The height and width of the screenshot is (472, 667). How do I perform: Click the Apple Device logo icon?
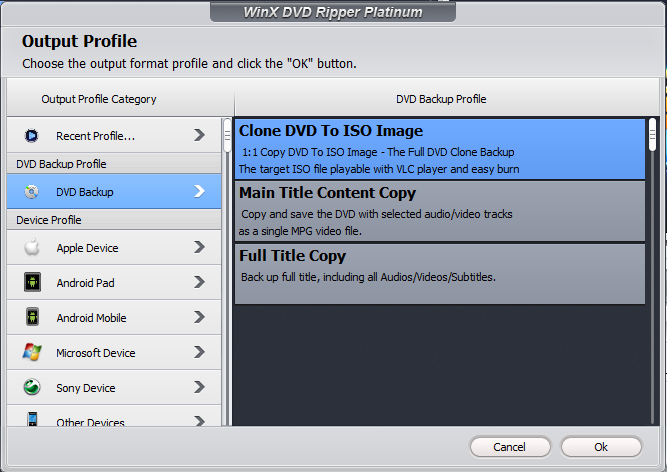(32, 247)
